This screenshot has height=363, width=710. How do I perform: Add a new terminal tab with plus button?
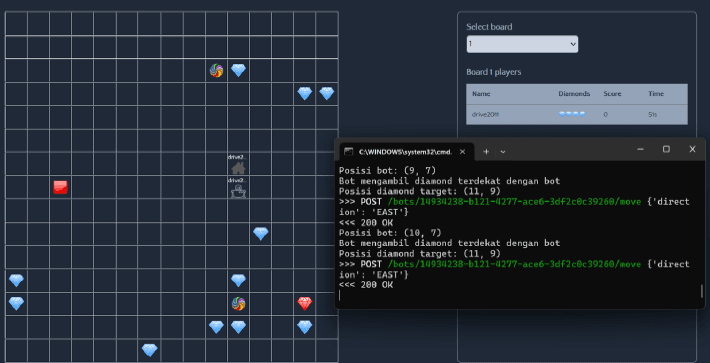point(486,152)
